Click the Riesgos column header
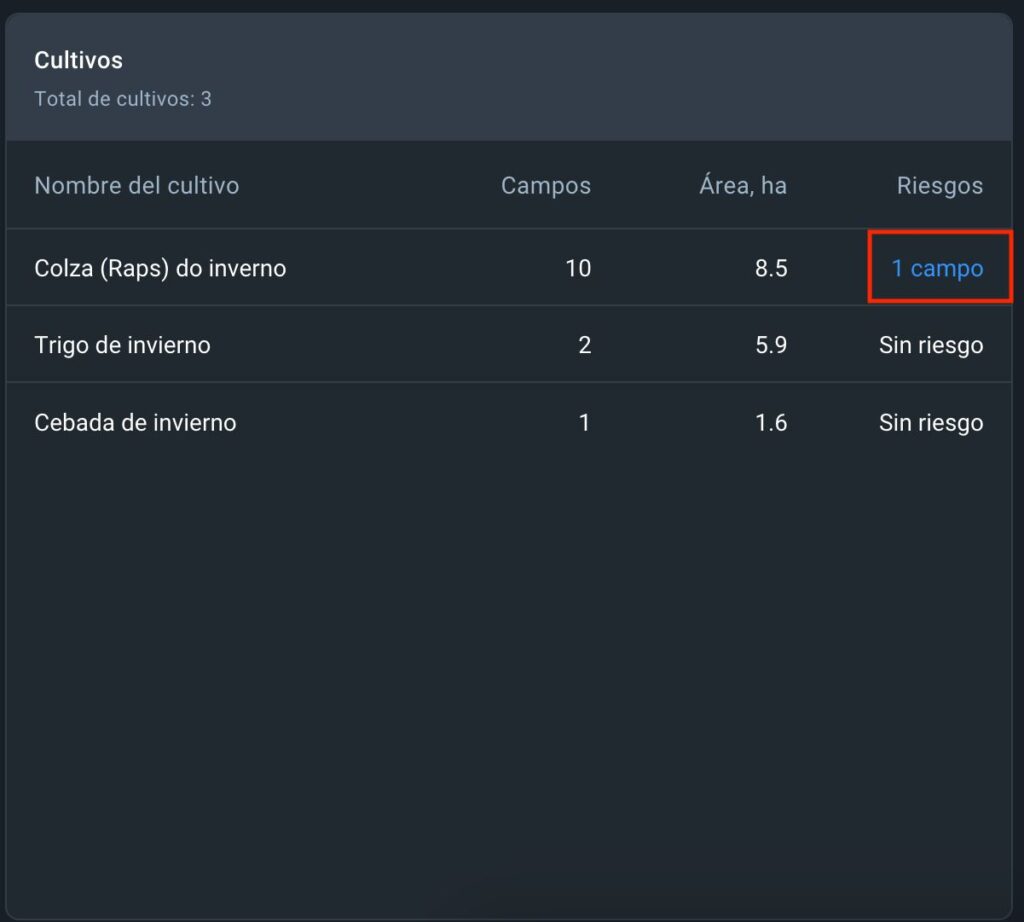Viewport: 1024px width, 922px height. (939, 185)
